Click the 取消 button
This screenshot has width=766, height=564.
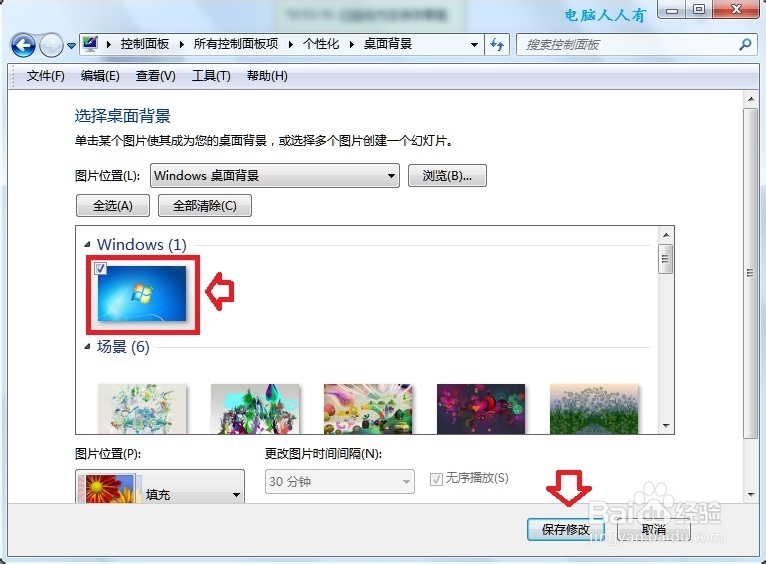tap(654, 529)
